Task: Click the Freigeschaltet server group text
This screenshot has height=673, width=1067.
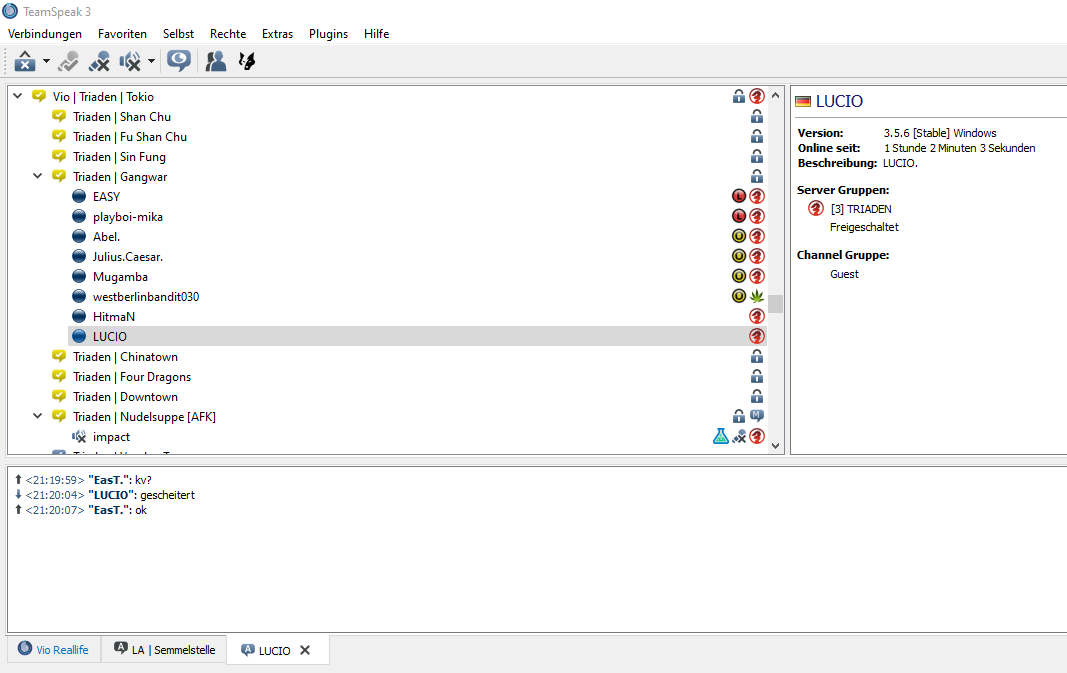Action: point(864,227)
